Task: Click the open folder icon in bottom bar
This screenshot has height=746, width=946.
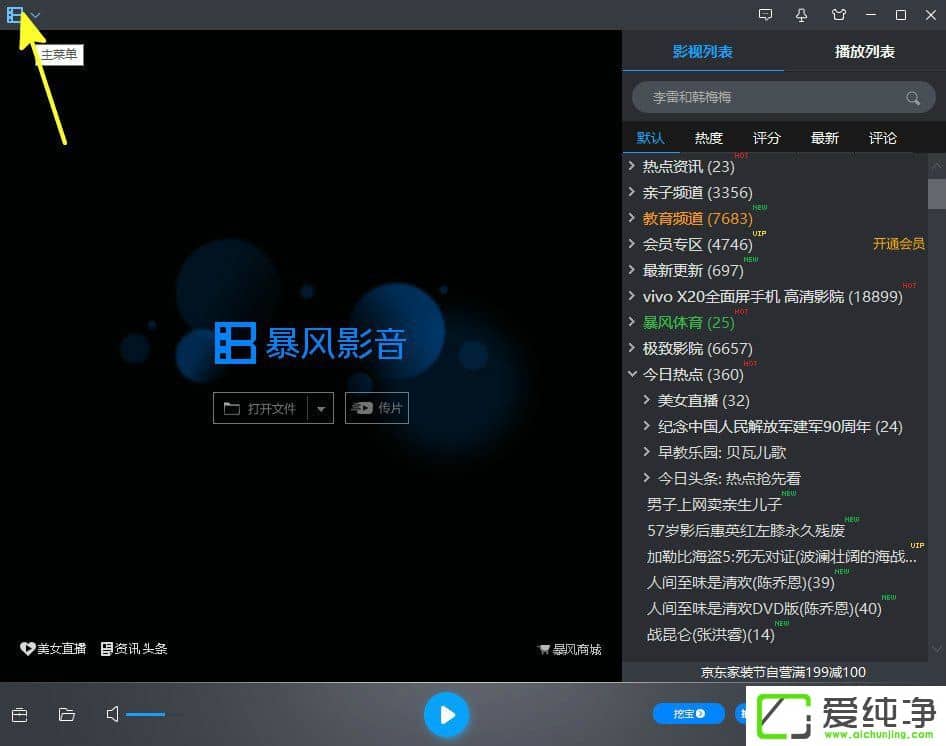Action: [x=67, y=714]
